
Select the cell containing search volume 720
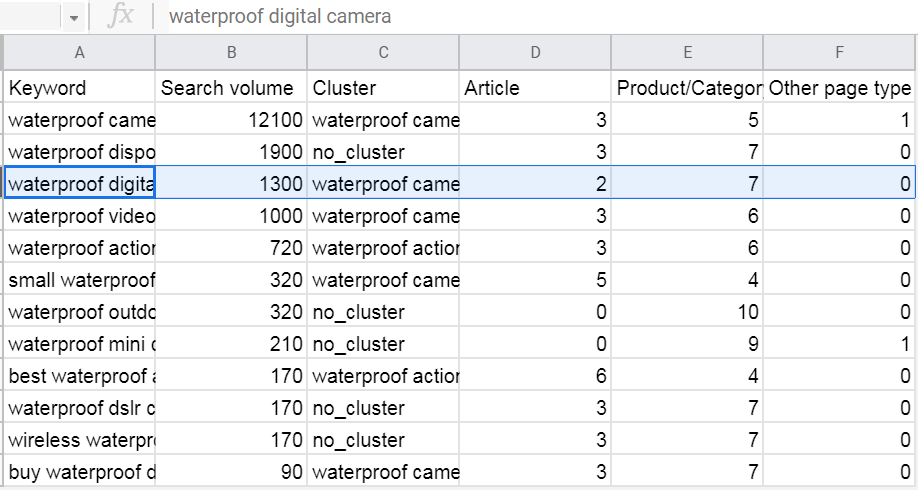(231, 248)
